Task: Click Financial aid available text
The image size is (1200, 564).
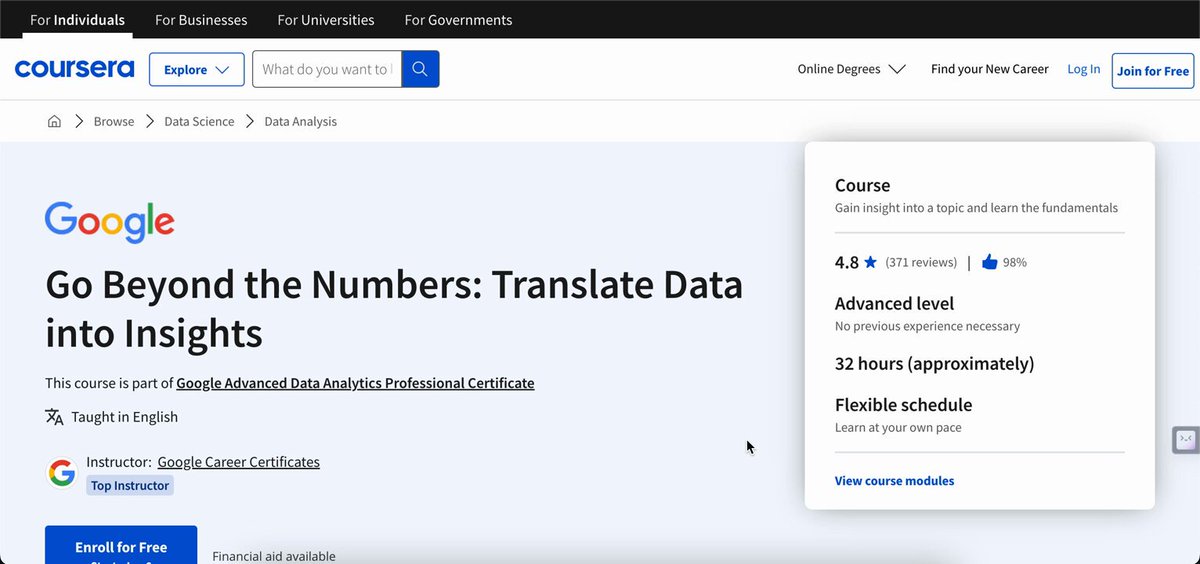Action: 274,556
